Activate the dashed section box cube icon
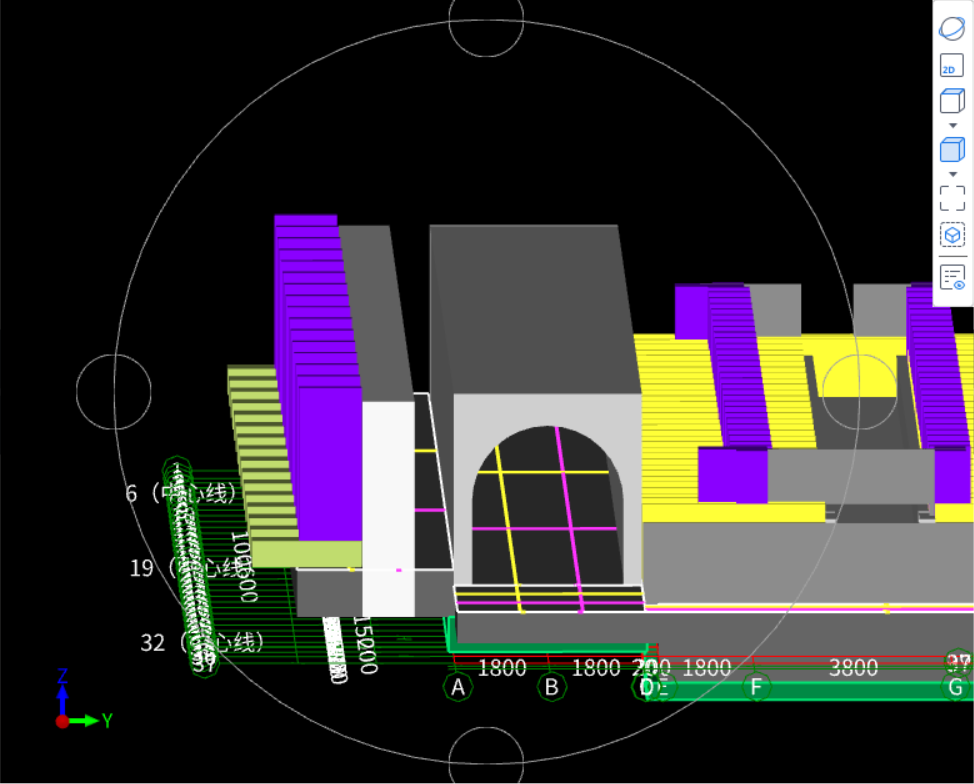Viewport: 974px width, 784px height. pos(952,235)
